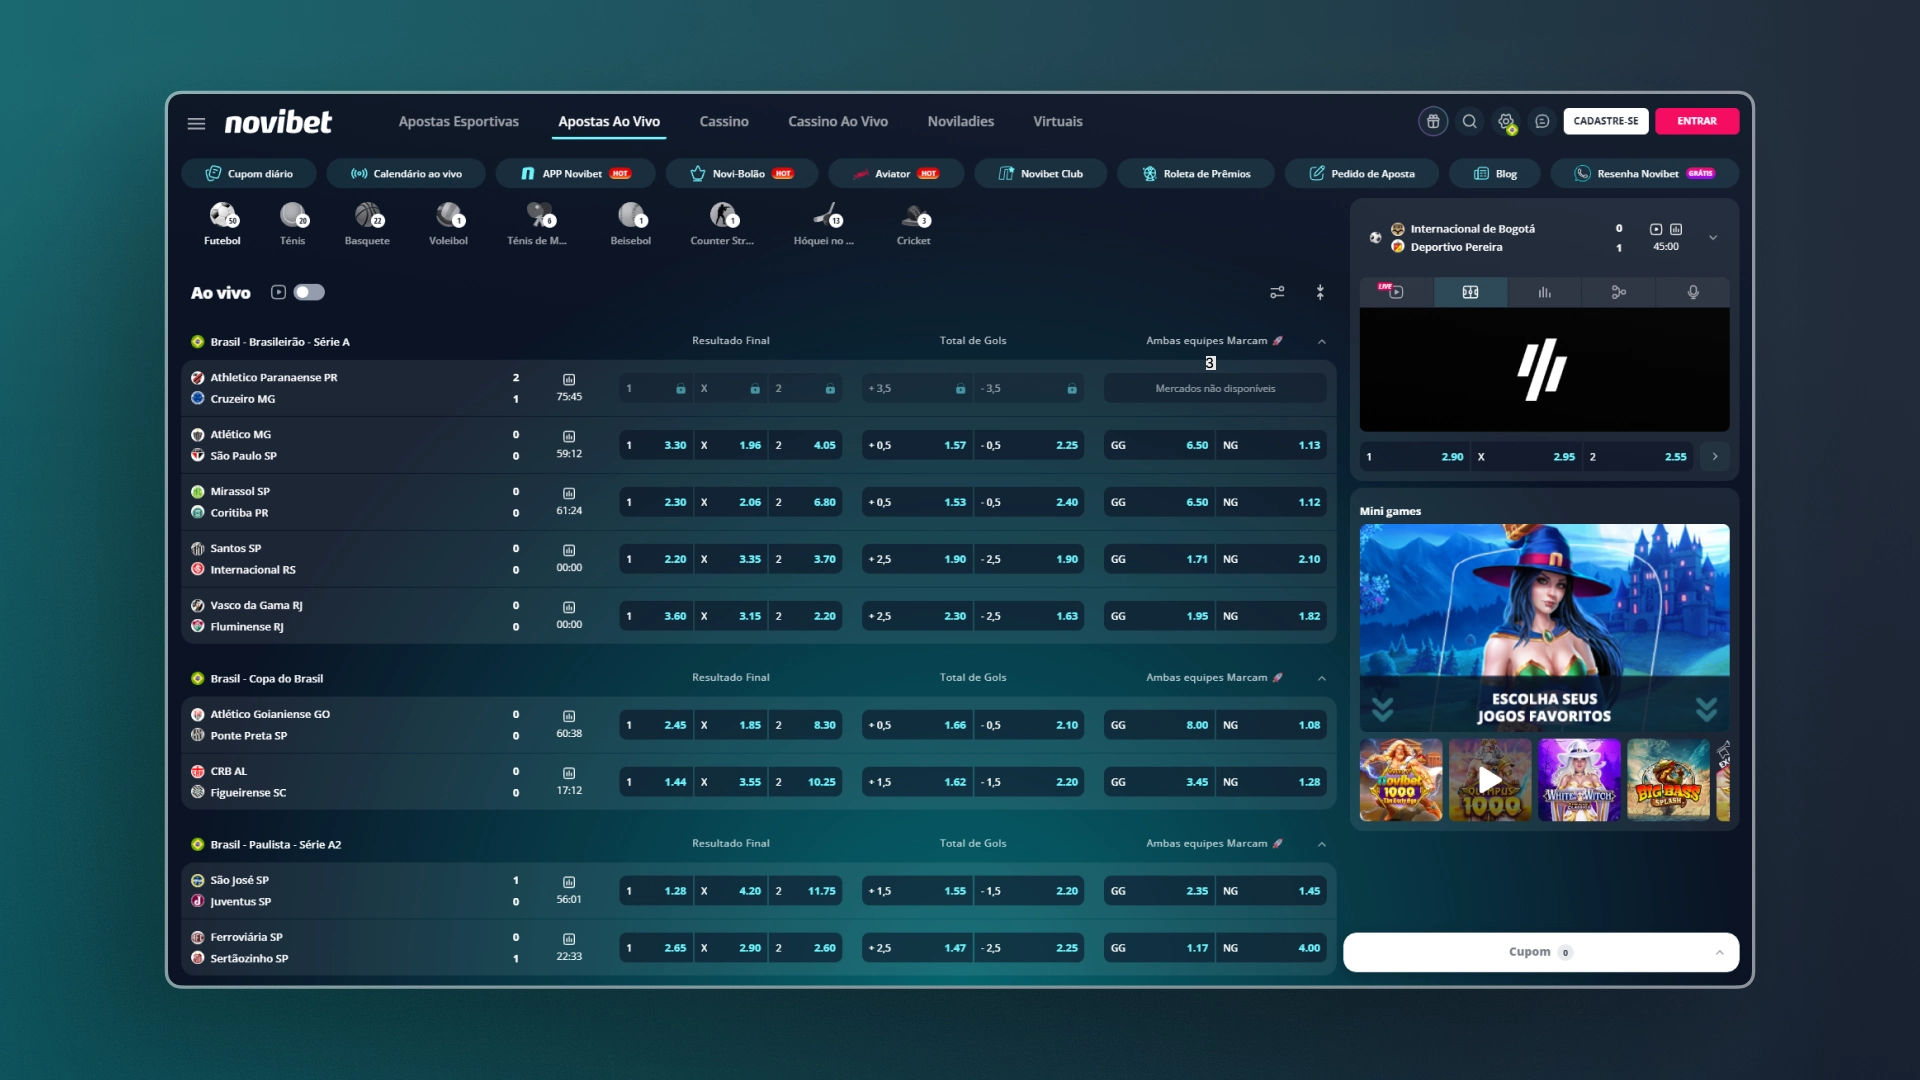1920x1080 pixels.
Task: Click the search magnifier icon
Action: click(1469, 121)
